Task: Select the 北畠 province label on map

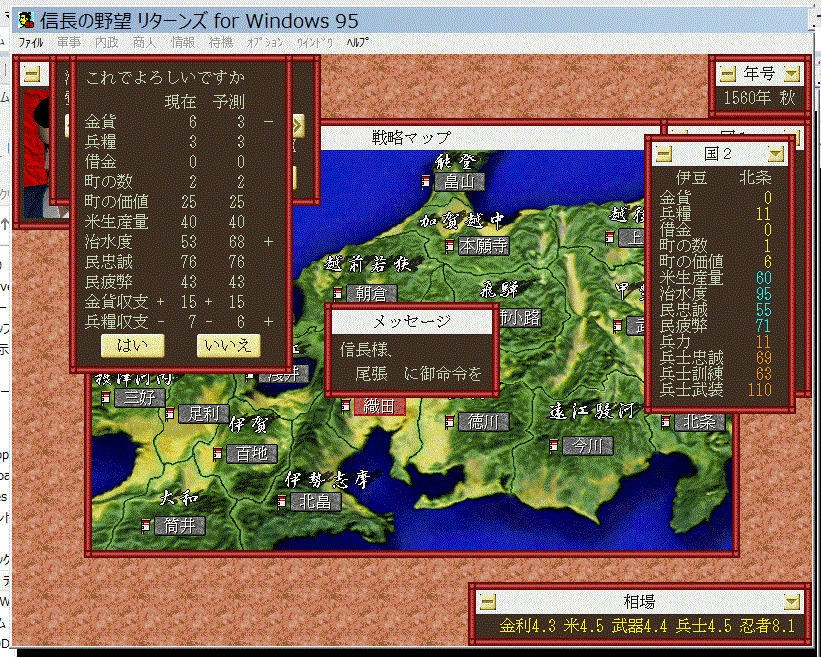Action: click(315, 502)
